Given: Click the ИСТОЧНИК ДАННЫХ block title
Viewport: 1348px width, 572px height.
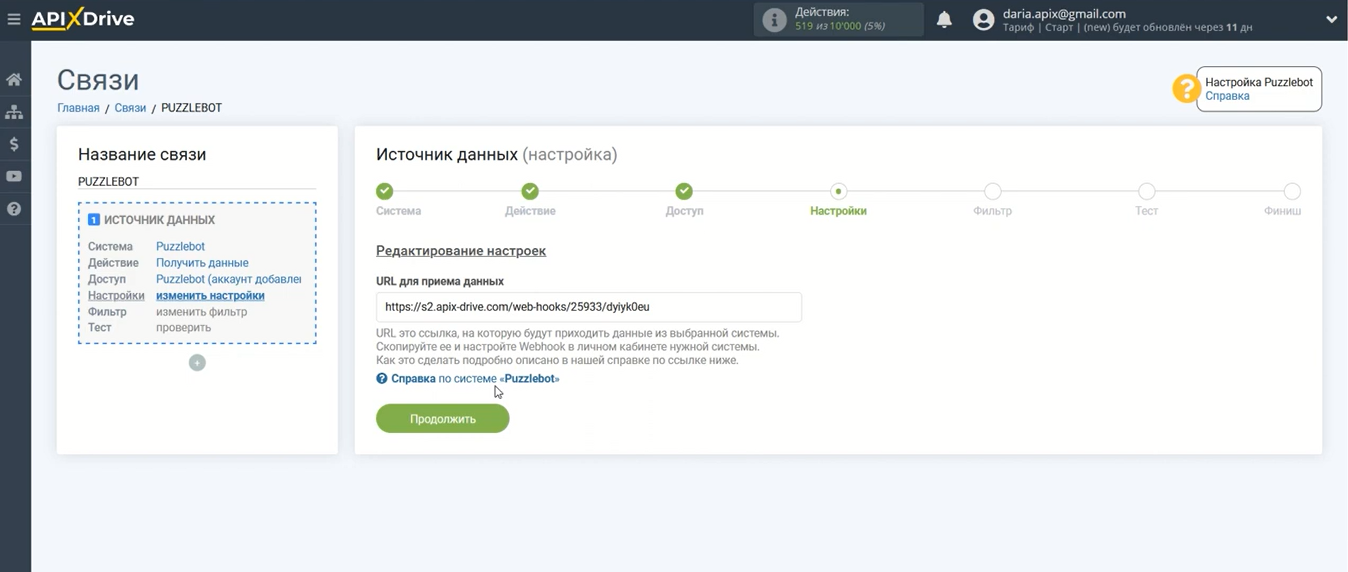Looking at the screenshot, I should (159, 220).
